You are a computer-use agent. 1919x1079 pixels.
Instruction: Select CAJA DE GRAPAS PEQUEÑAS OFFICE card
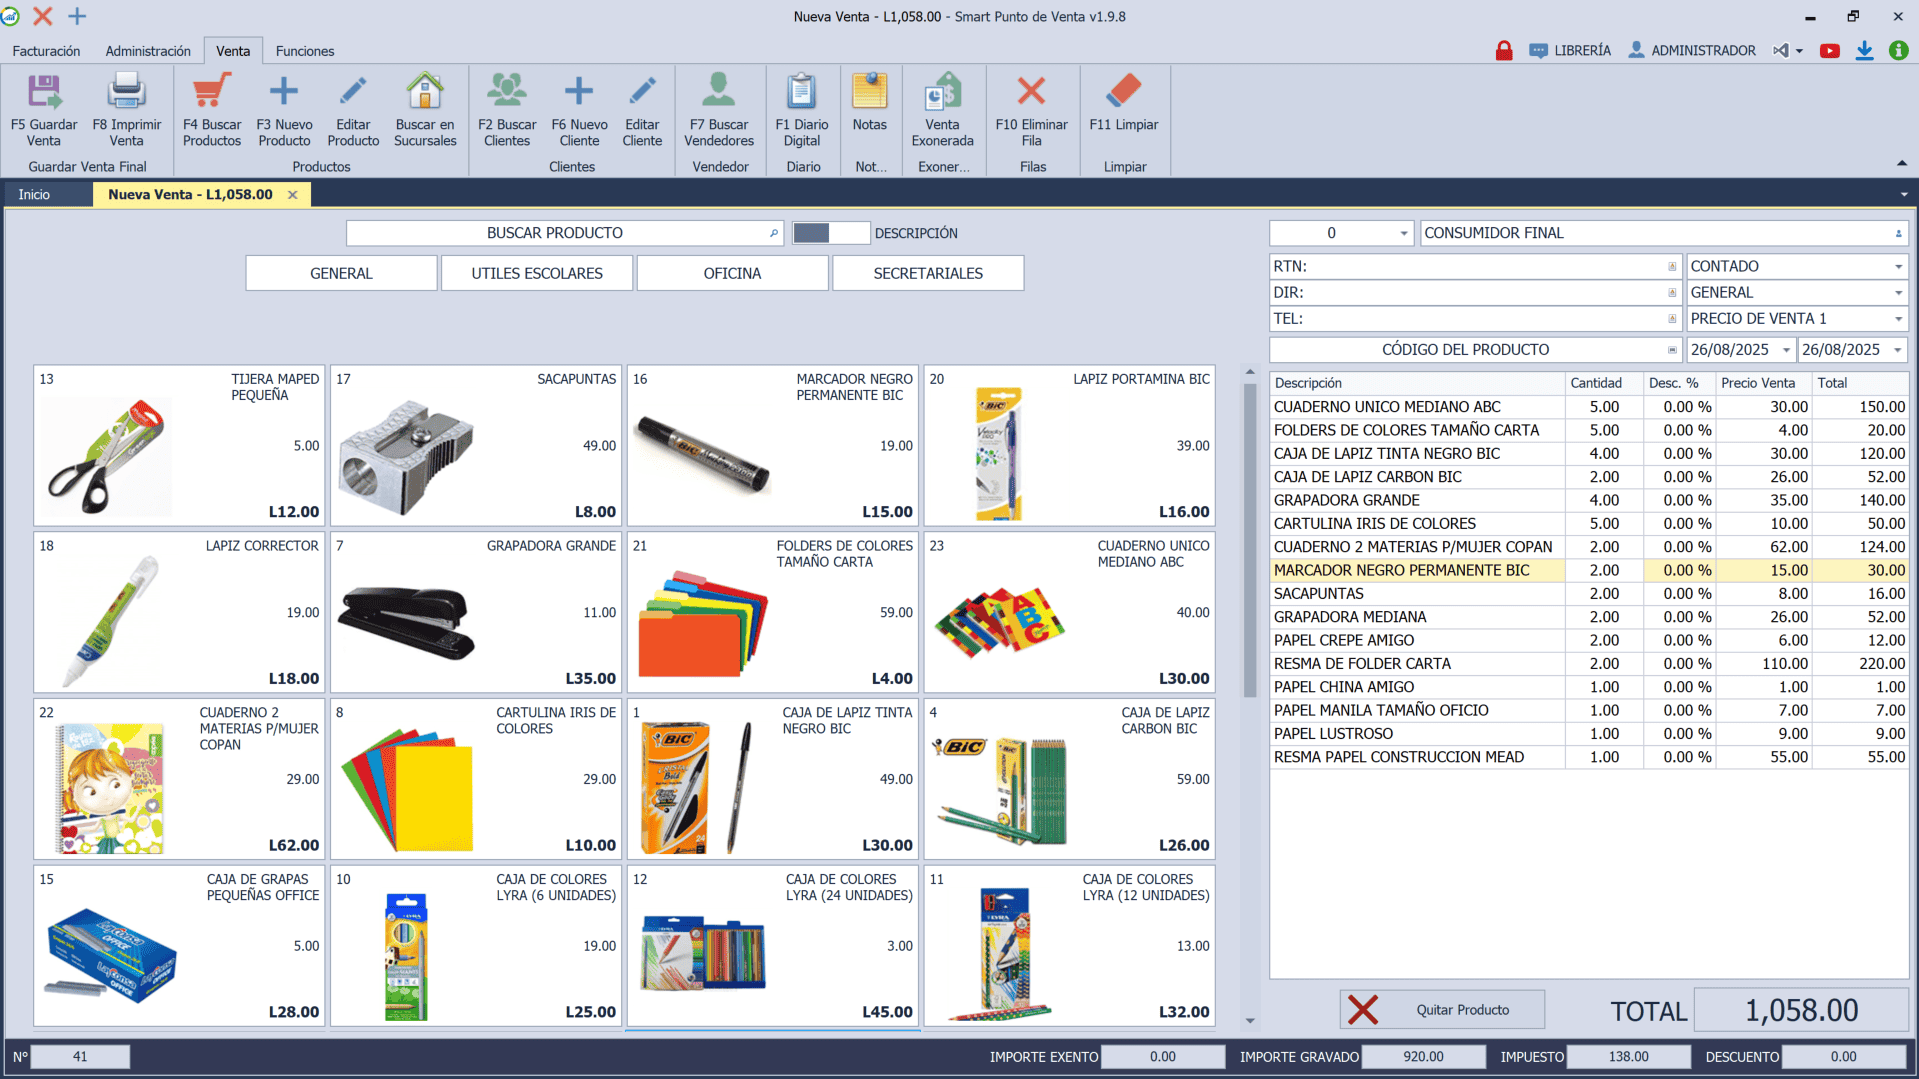pyautogui.click(x=179, y=946)
